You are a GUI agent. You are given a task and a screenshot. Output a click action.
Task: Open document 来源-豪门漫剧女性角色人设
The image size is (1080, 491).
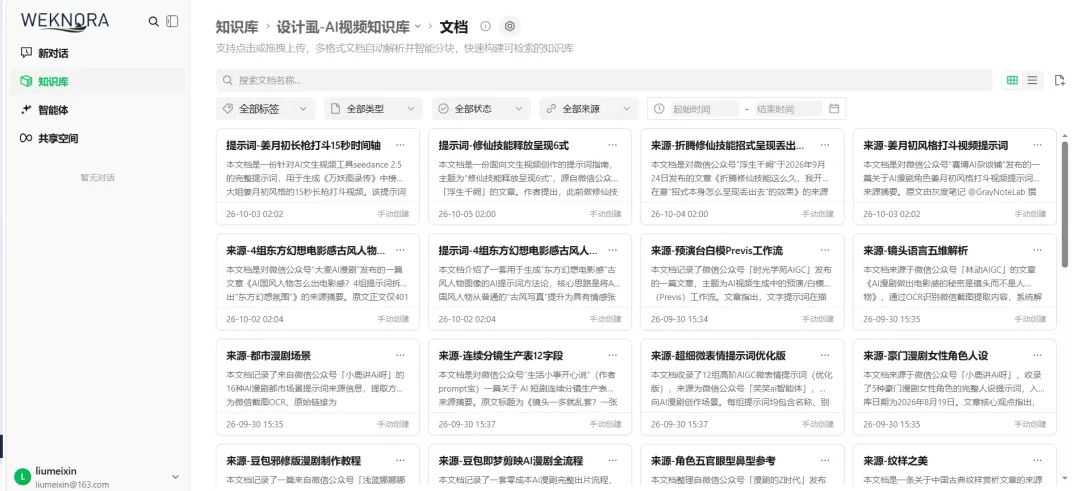point(926,355)
